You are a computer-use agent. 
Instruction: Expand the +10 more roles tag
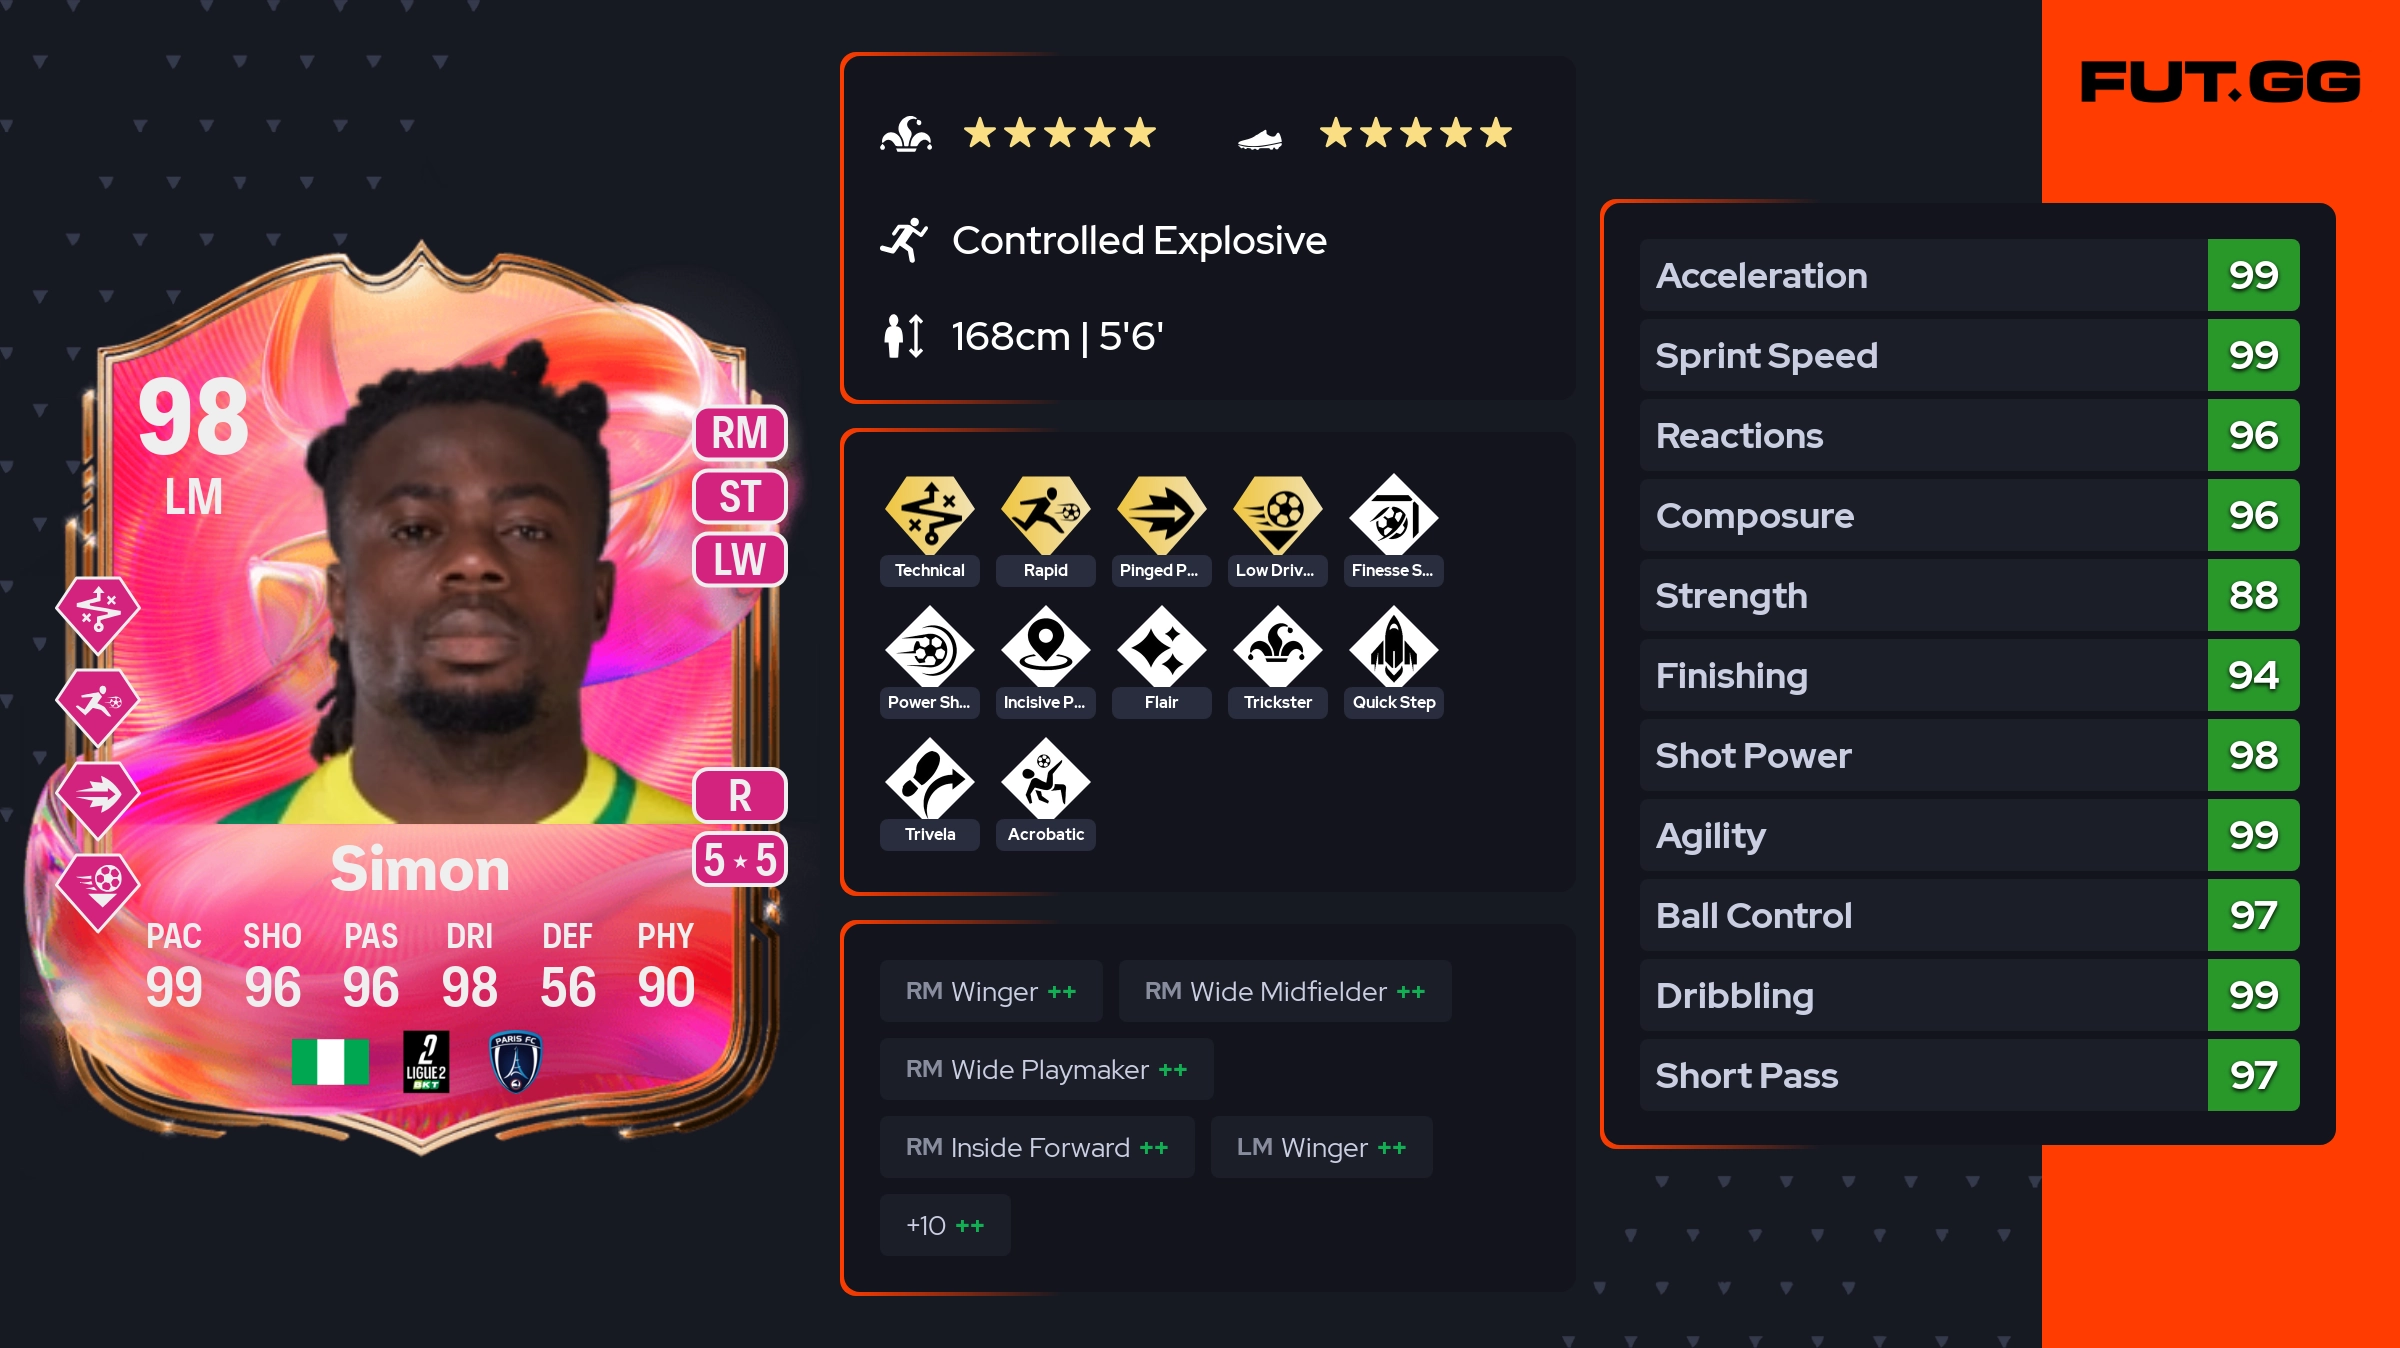click(x=945, y=1225)
